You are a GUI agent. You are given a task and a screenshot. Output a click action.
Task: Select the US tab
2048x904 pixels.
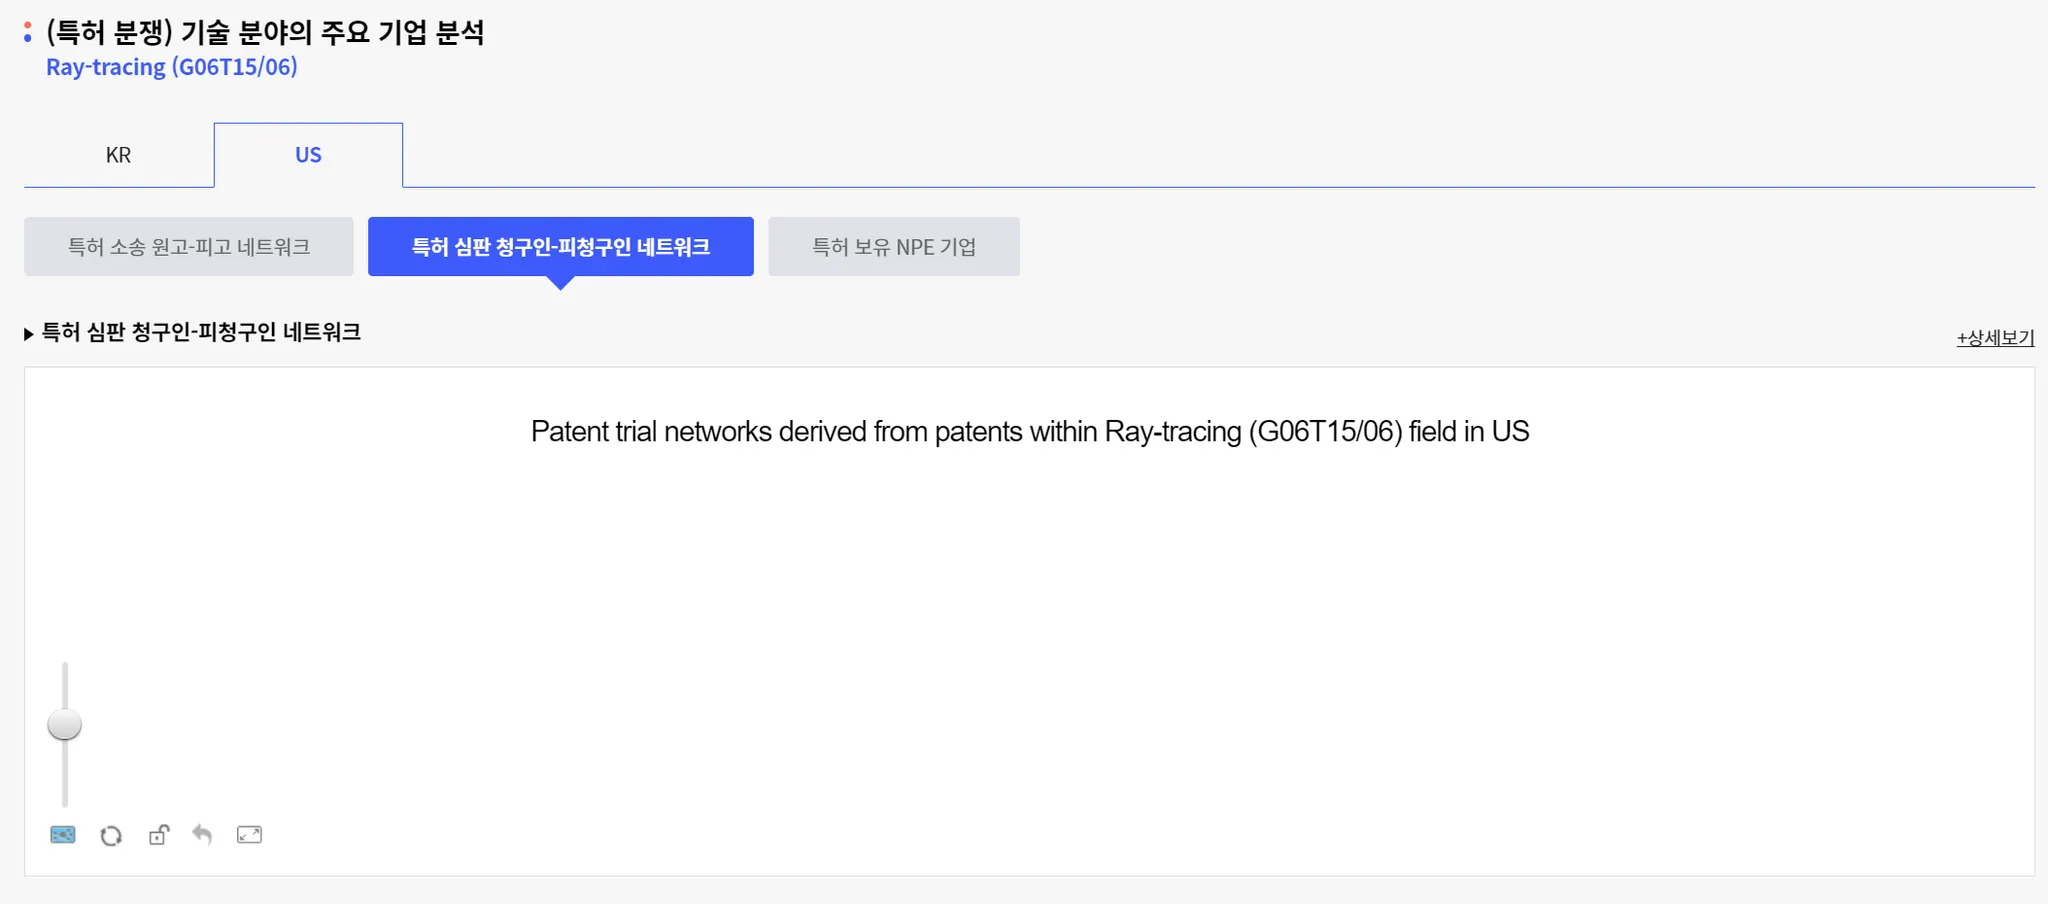click(x=308, y=155)
